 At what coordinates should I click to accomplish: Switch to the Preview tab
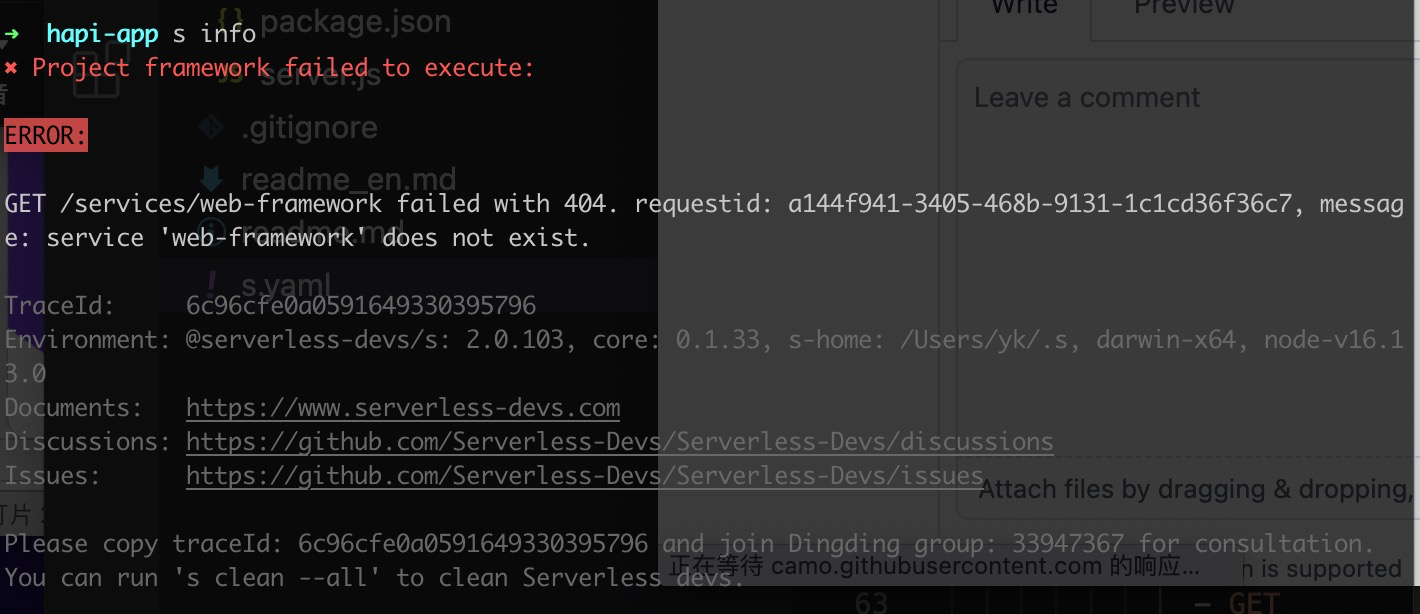point(1184,10)
